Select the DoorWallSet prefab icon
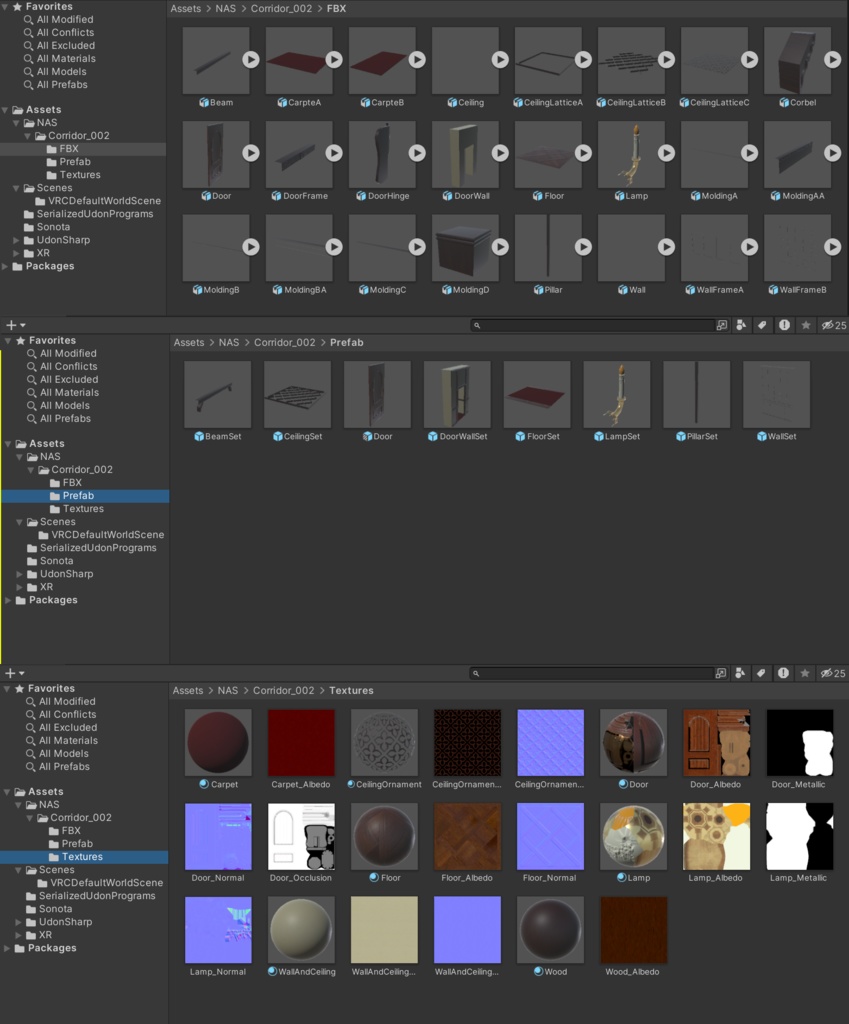Screen dimensions: 849x1024 click(457, 394)
